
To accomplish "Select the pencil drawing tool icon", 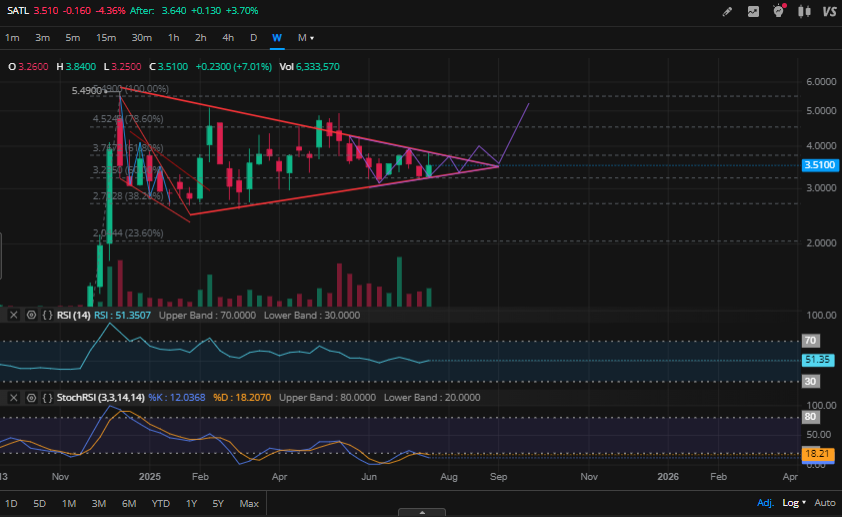I will (727, 11).
